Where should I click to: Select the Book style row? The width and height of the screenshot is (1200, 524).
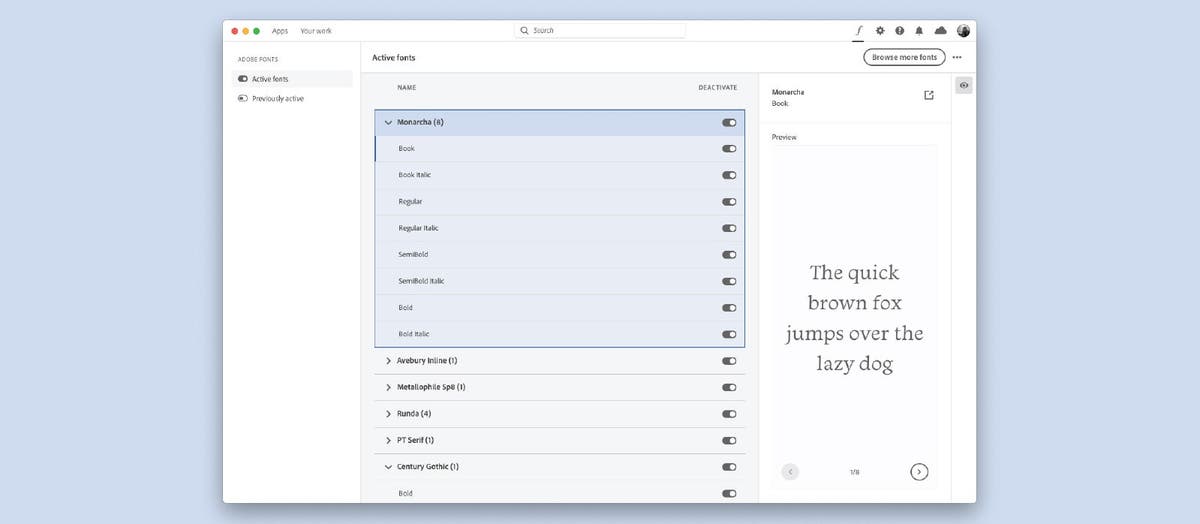tap(560, 148)
